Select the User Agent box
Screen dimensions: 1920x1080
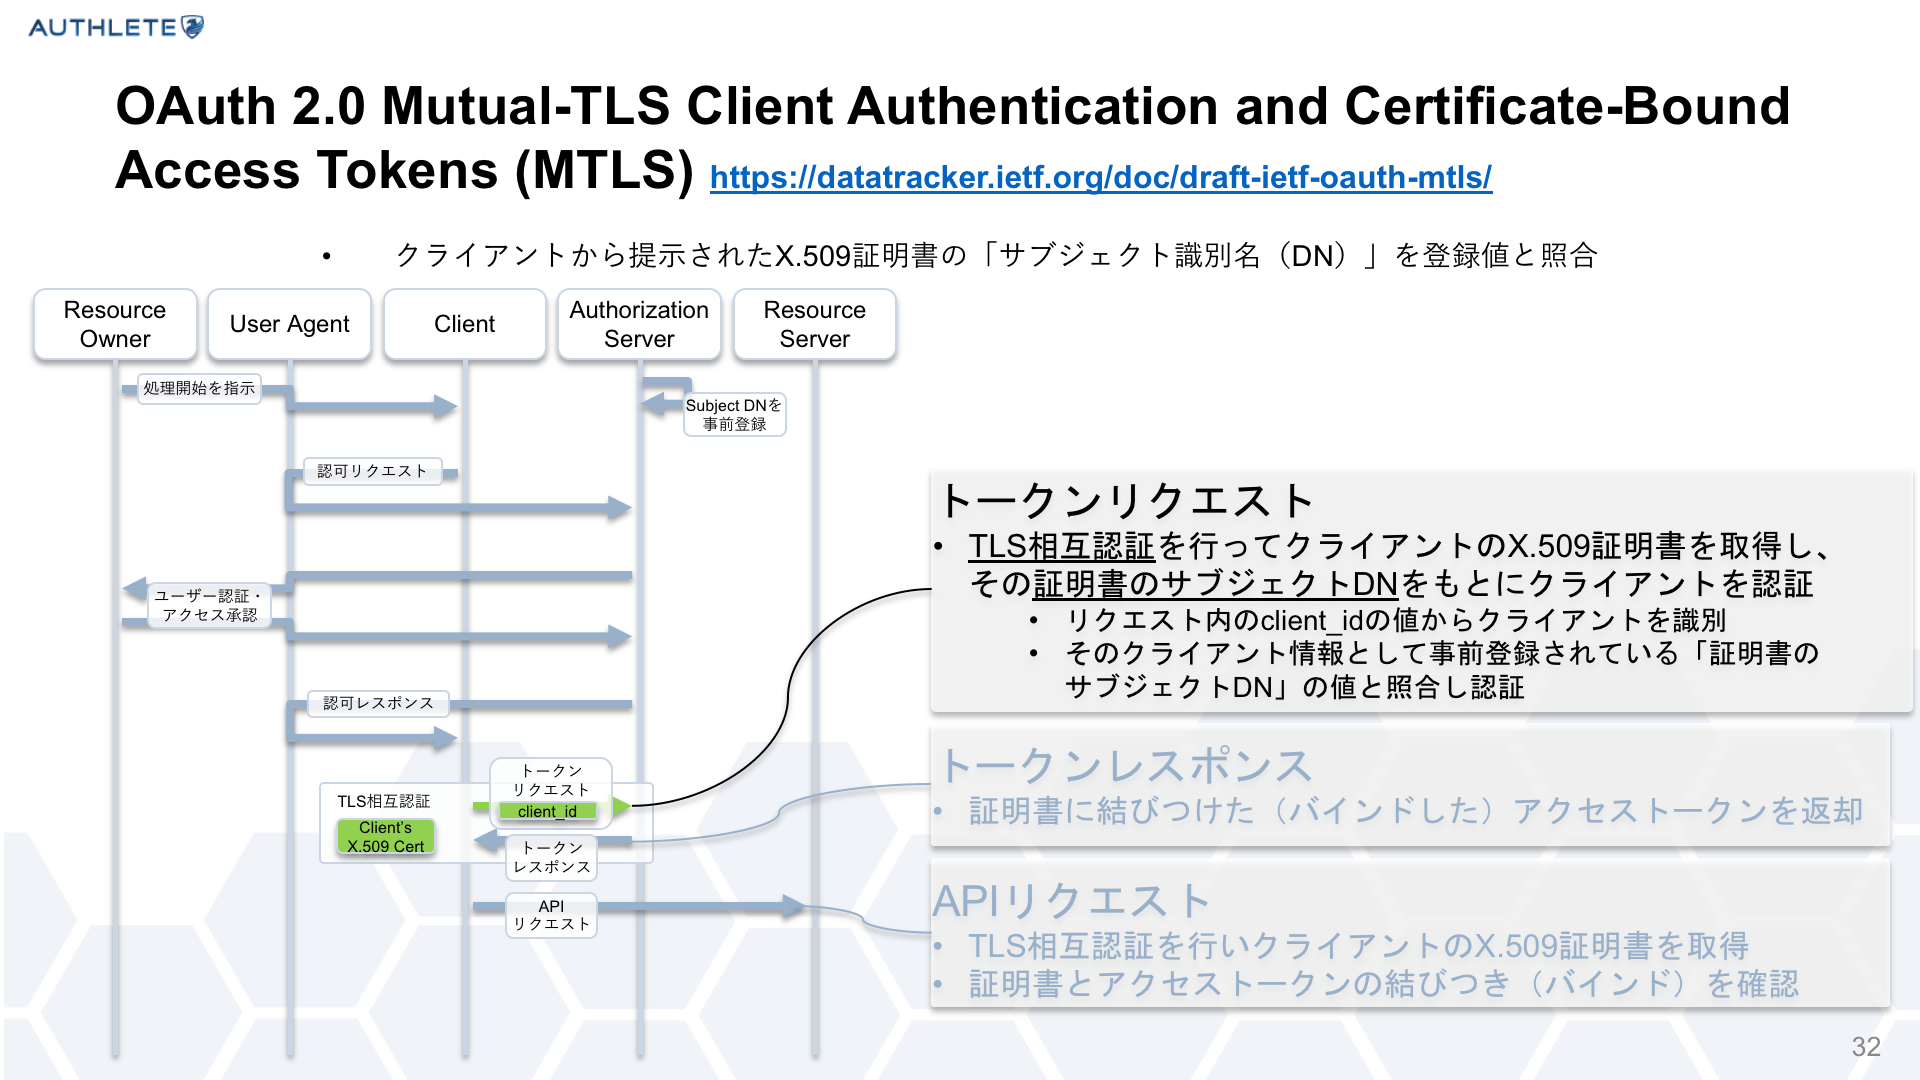[x=289, y=324]
